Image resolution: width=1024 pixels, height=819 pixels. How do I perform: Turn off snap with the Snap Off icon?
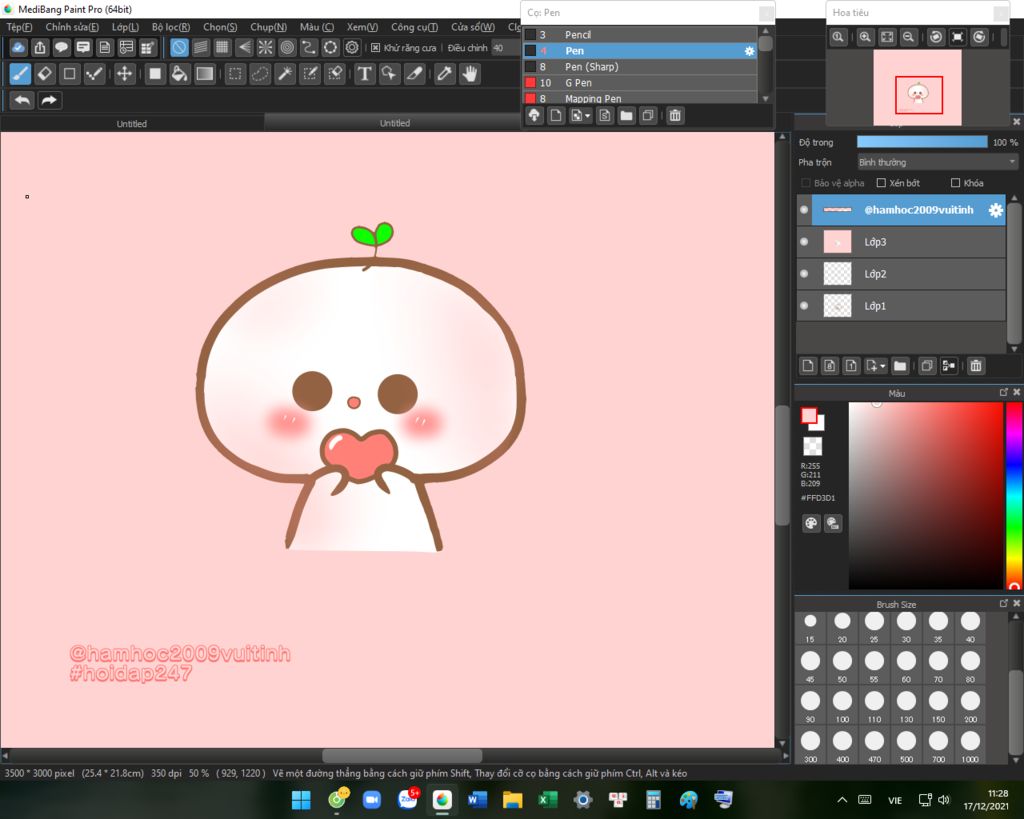point(179,47)
